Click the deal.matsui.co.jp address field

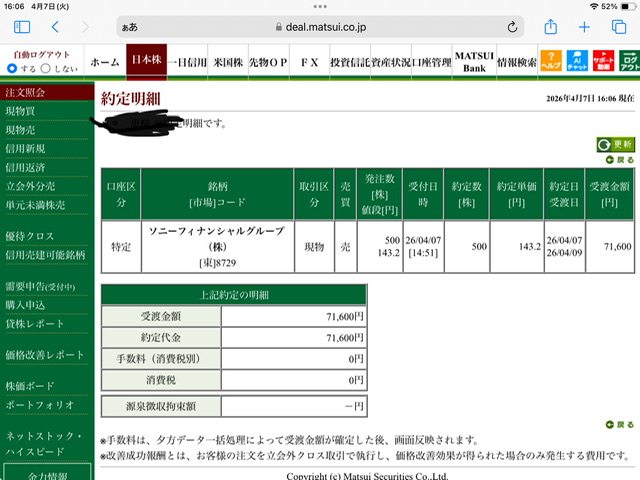click(x=320, y=27)
